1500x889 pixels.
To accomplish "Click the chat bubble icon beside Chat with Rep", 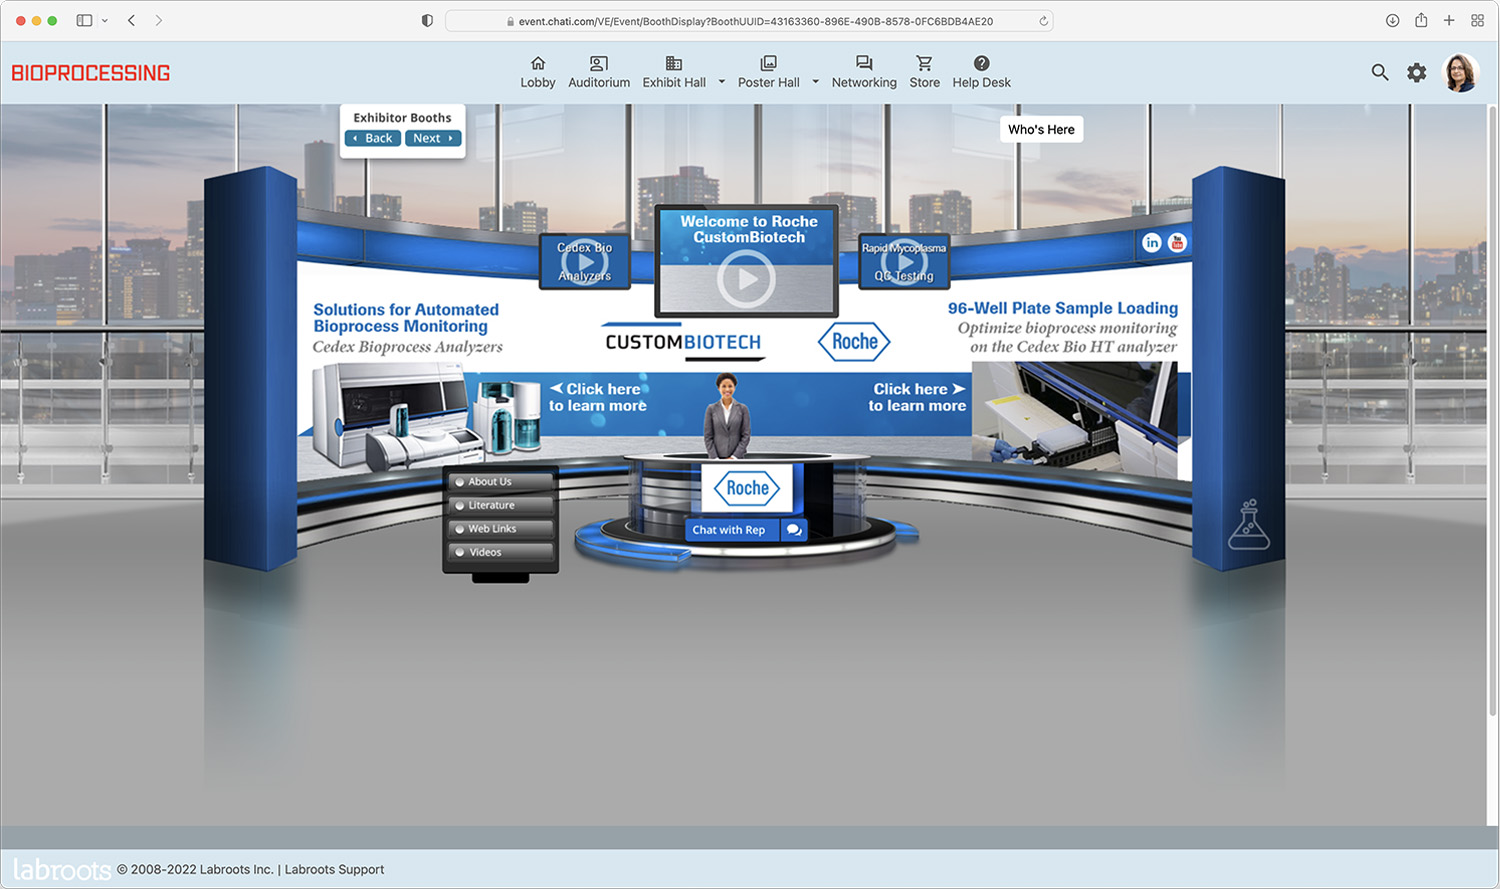I will (794, 530).
